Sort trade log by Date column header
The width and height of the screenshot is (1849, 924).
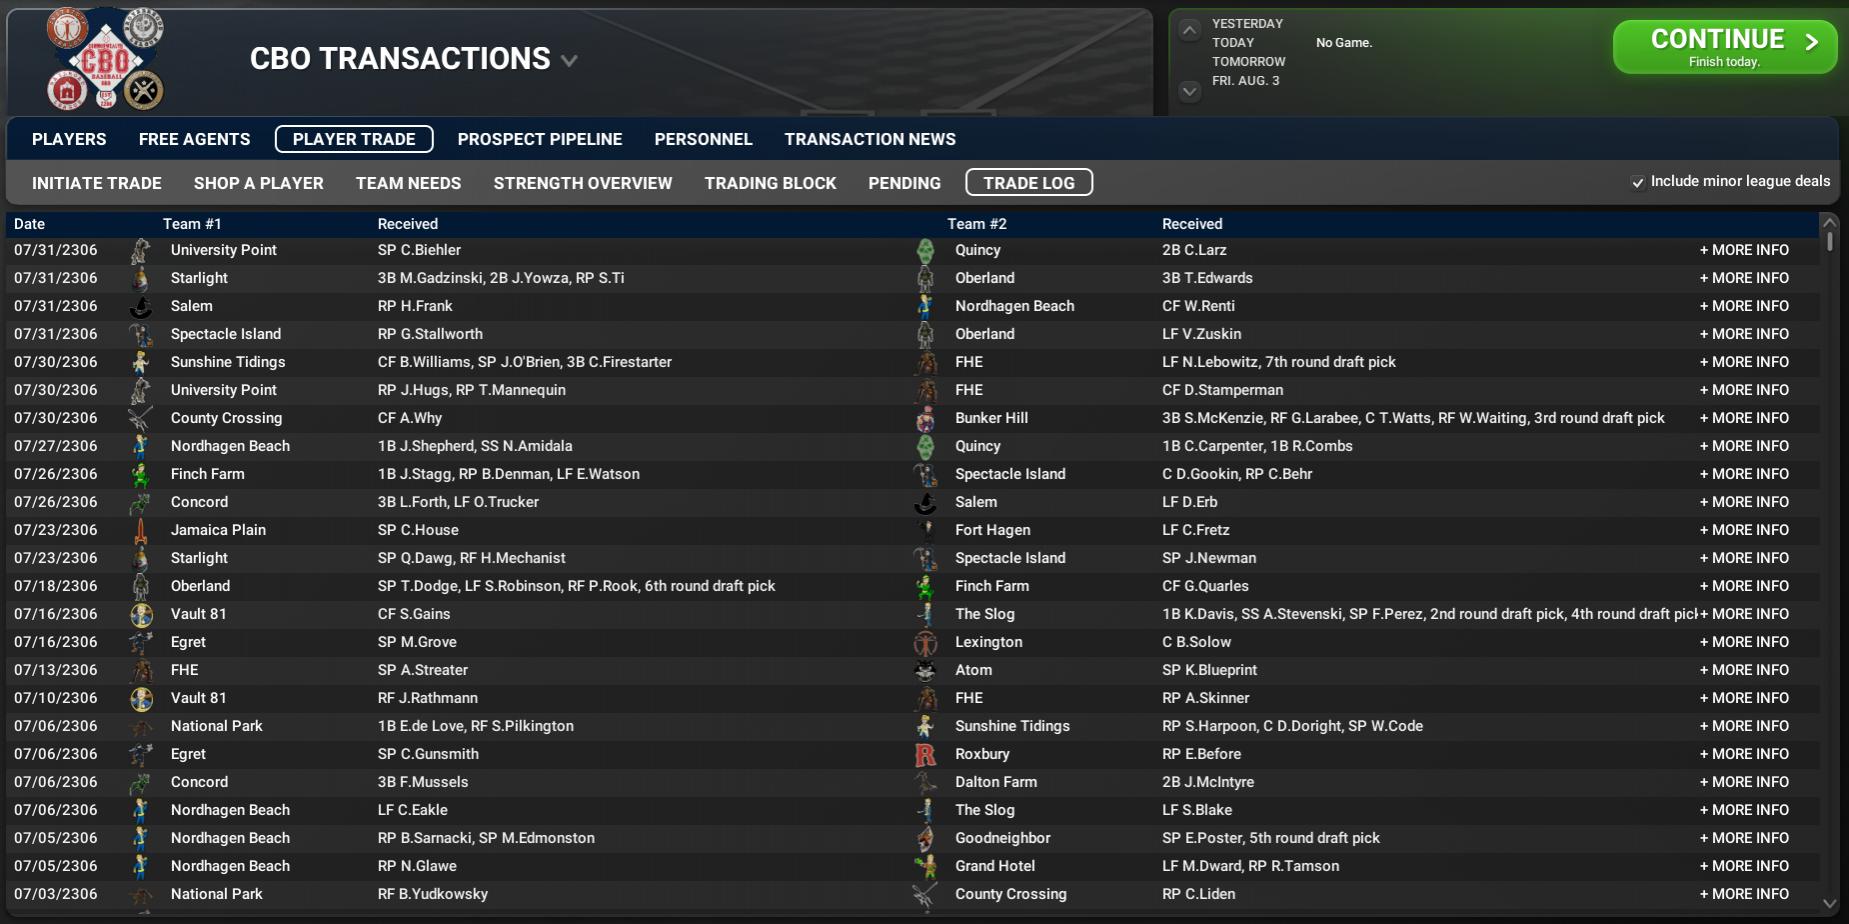(30, 224)
